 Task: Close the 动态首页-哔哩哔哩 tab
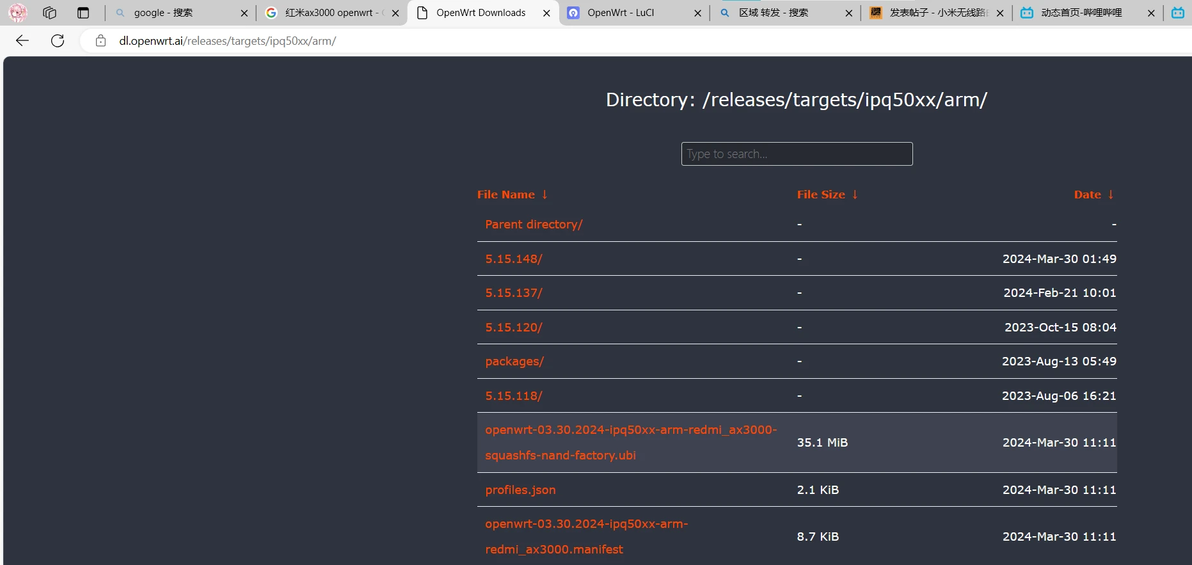[x=1151, y=13]
